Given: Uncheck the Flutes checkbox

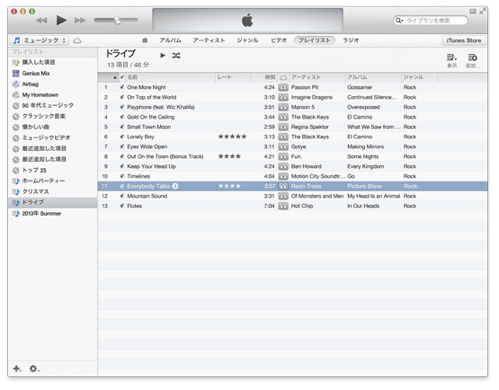Looking at the screenshot, I should (122, 206).
